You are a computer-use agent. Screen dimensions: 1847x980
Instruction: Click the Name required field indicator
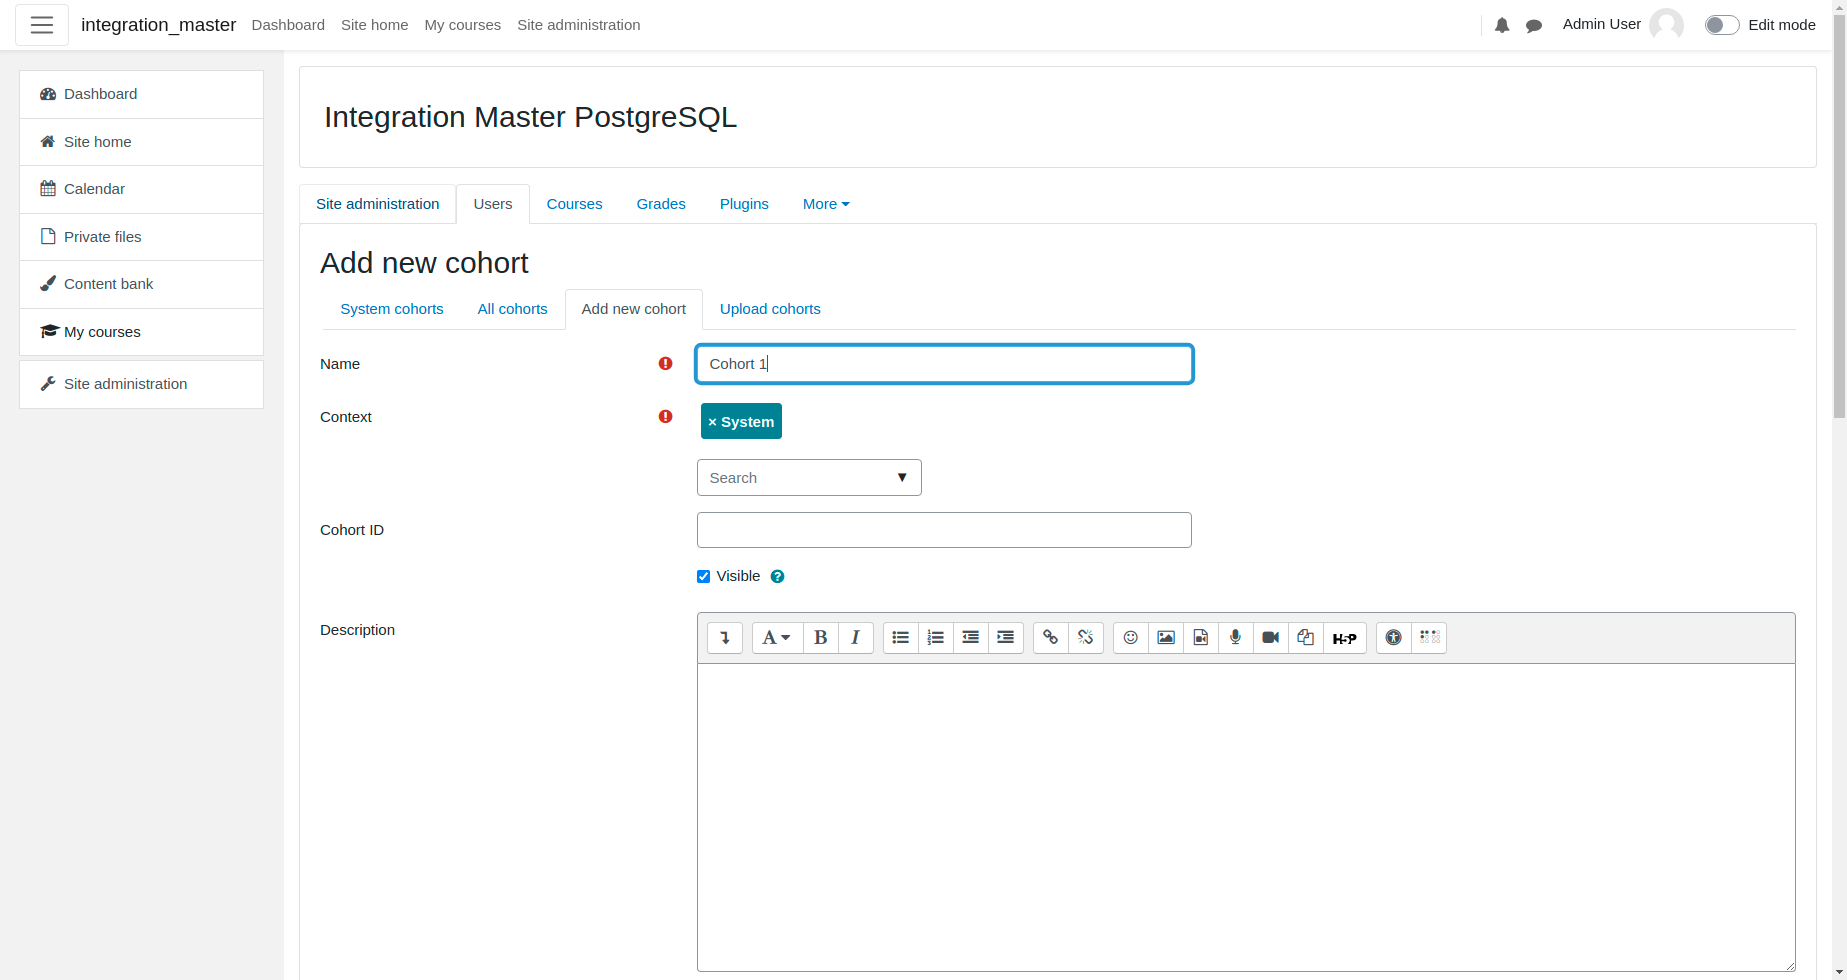click(665, 364)
